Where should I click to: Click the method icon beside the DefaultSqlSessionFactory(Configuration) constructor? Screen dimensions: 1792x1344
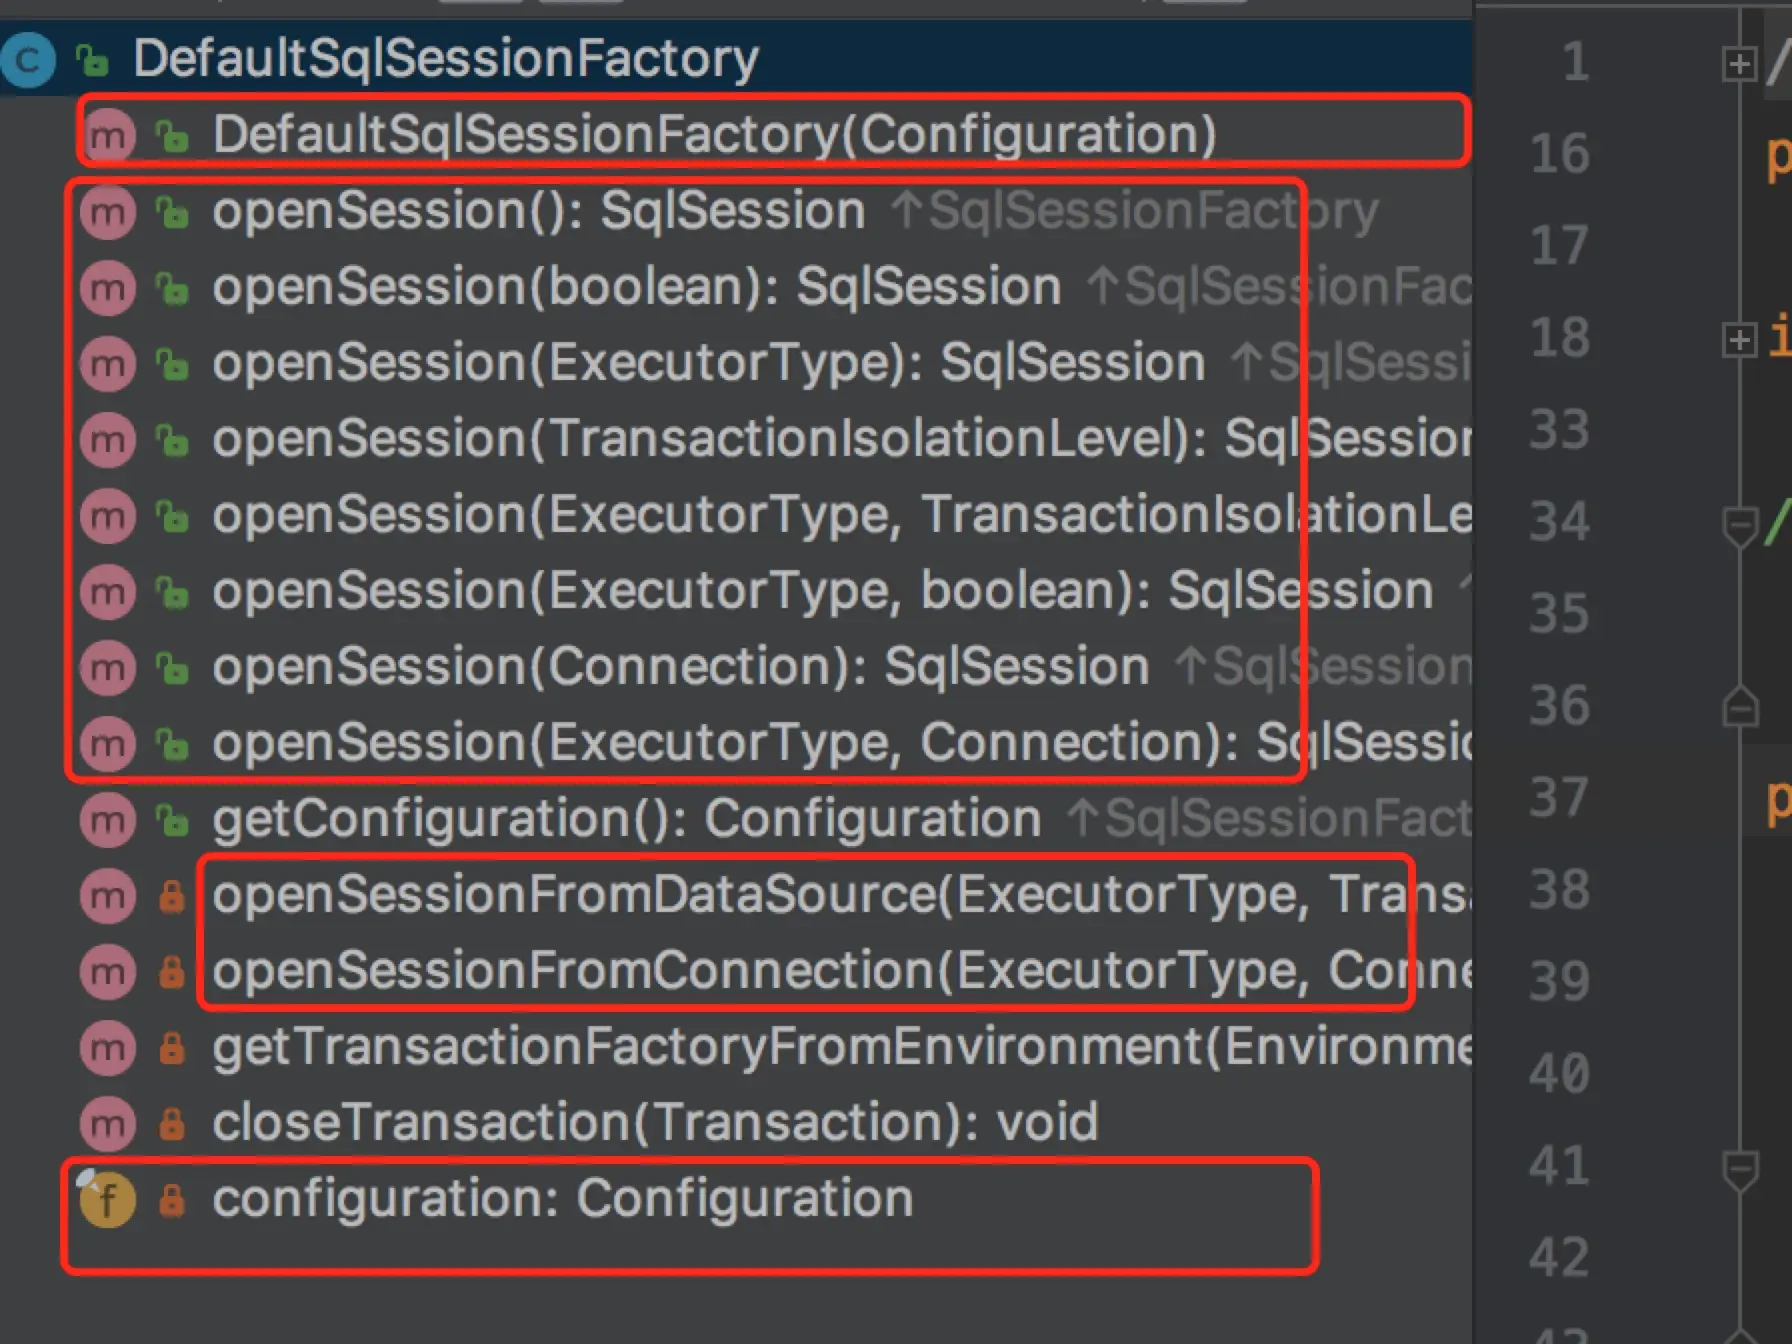pos(108,135)
